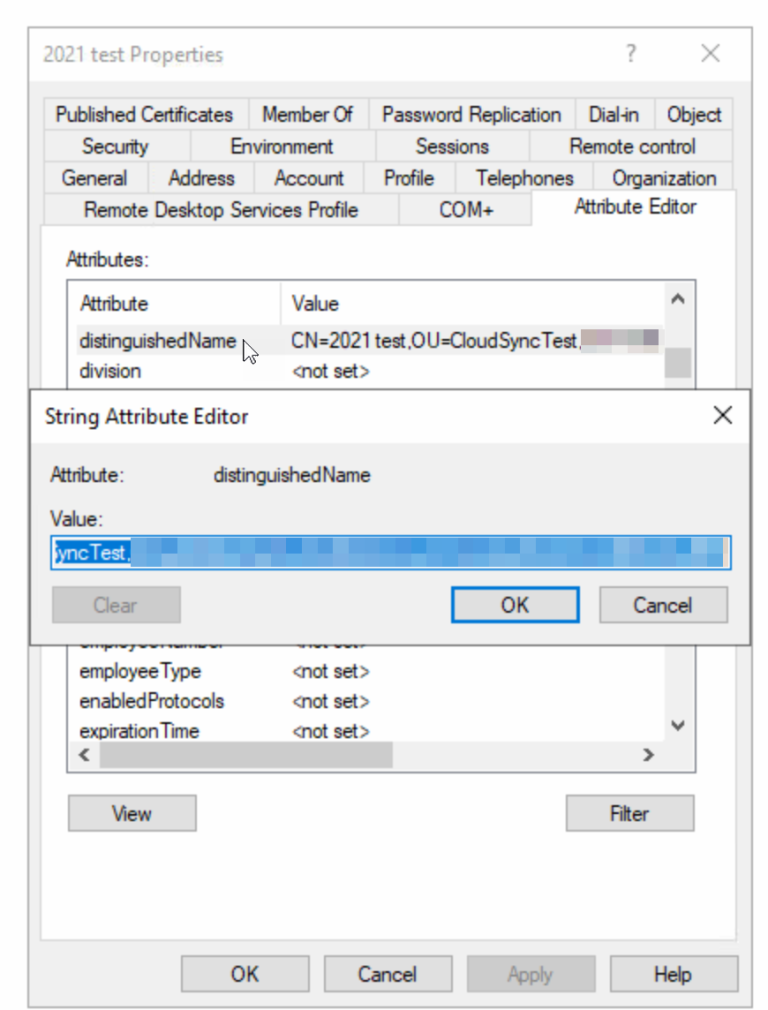Switch to the Member Of tab

click(x=307, y=114)
